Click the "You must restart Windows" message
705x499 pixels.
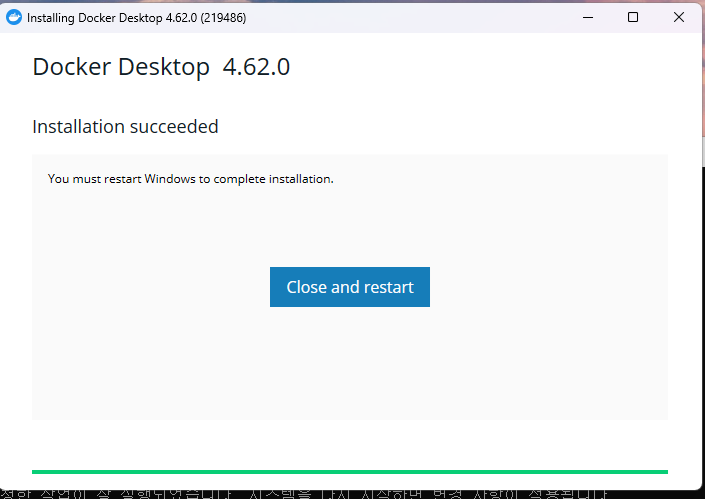click(190, 179)
